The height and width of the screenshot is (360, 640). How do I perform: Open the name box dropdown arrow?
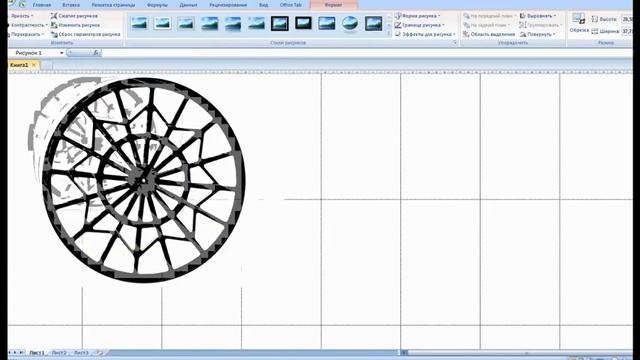point(62,53)
